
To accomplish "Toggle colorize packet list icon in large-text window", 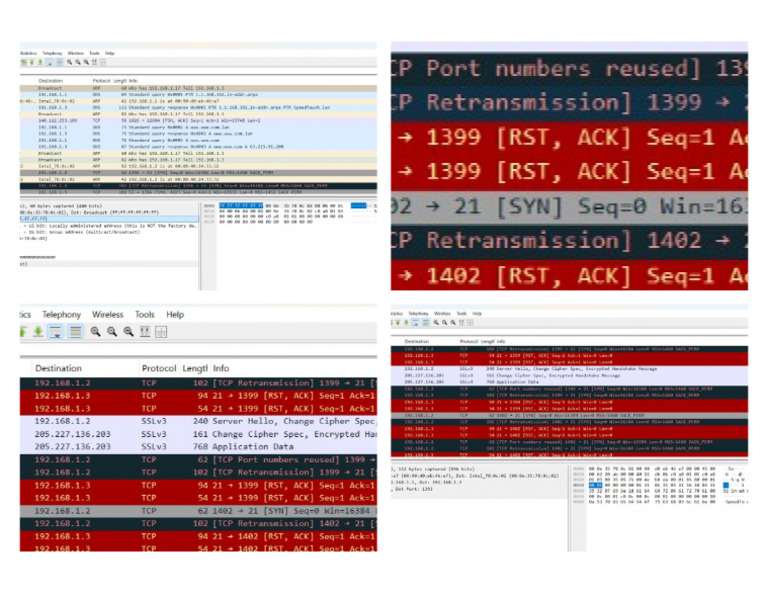I will click(75, 332).
